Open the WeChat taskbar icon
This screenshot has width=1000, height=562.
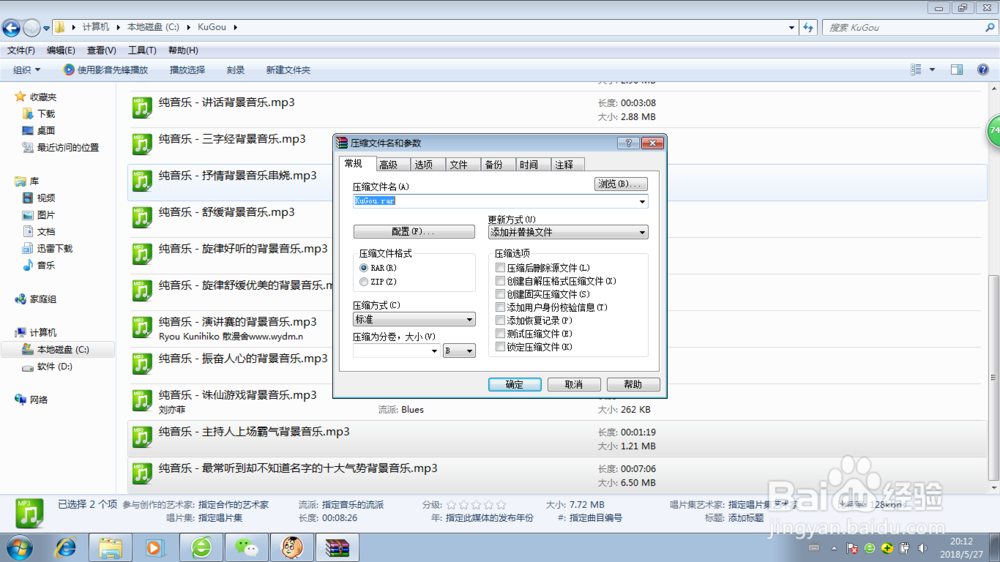coord(246,547)
